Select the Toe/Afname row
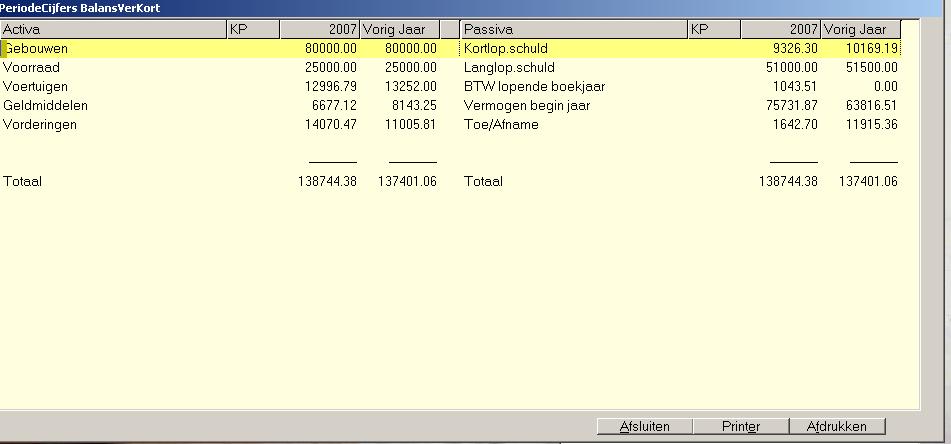951x444 pixels. [680, 124]
